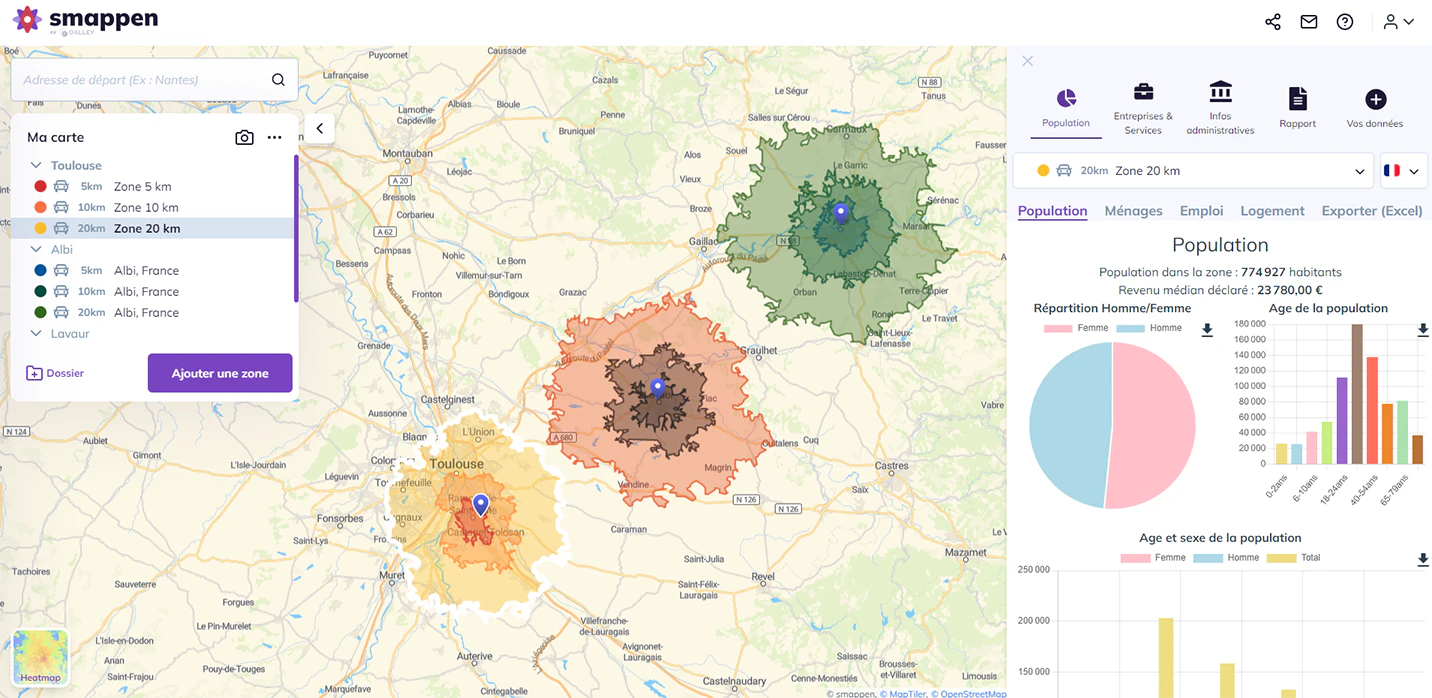This screenshot has width=1432, height=698.
Task: Take a map snapshot with camera icon
Action: coord(244,138)
